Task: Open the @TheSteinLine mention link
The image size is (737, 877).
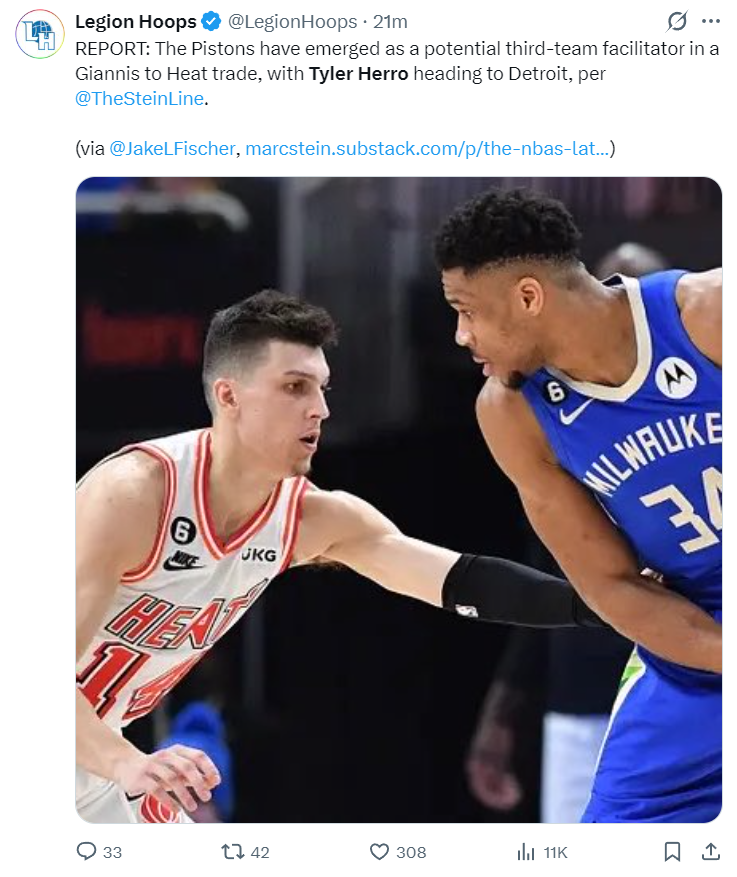Action: pyautogui.click(x=139, y=98)
